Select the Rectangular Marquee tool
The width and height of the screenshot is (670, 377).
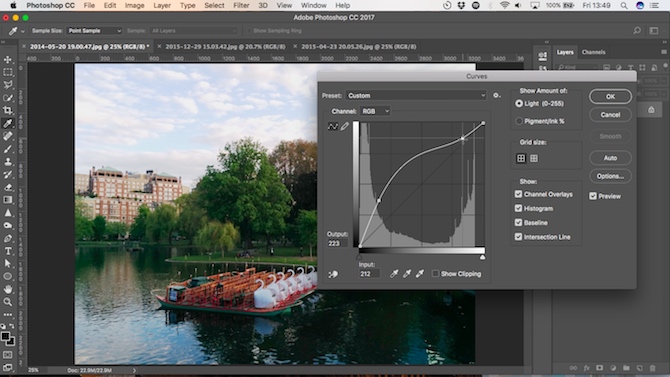8,72
